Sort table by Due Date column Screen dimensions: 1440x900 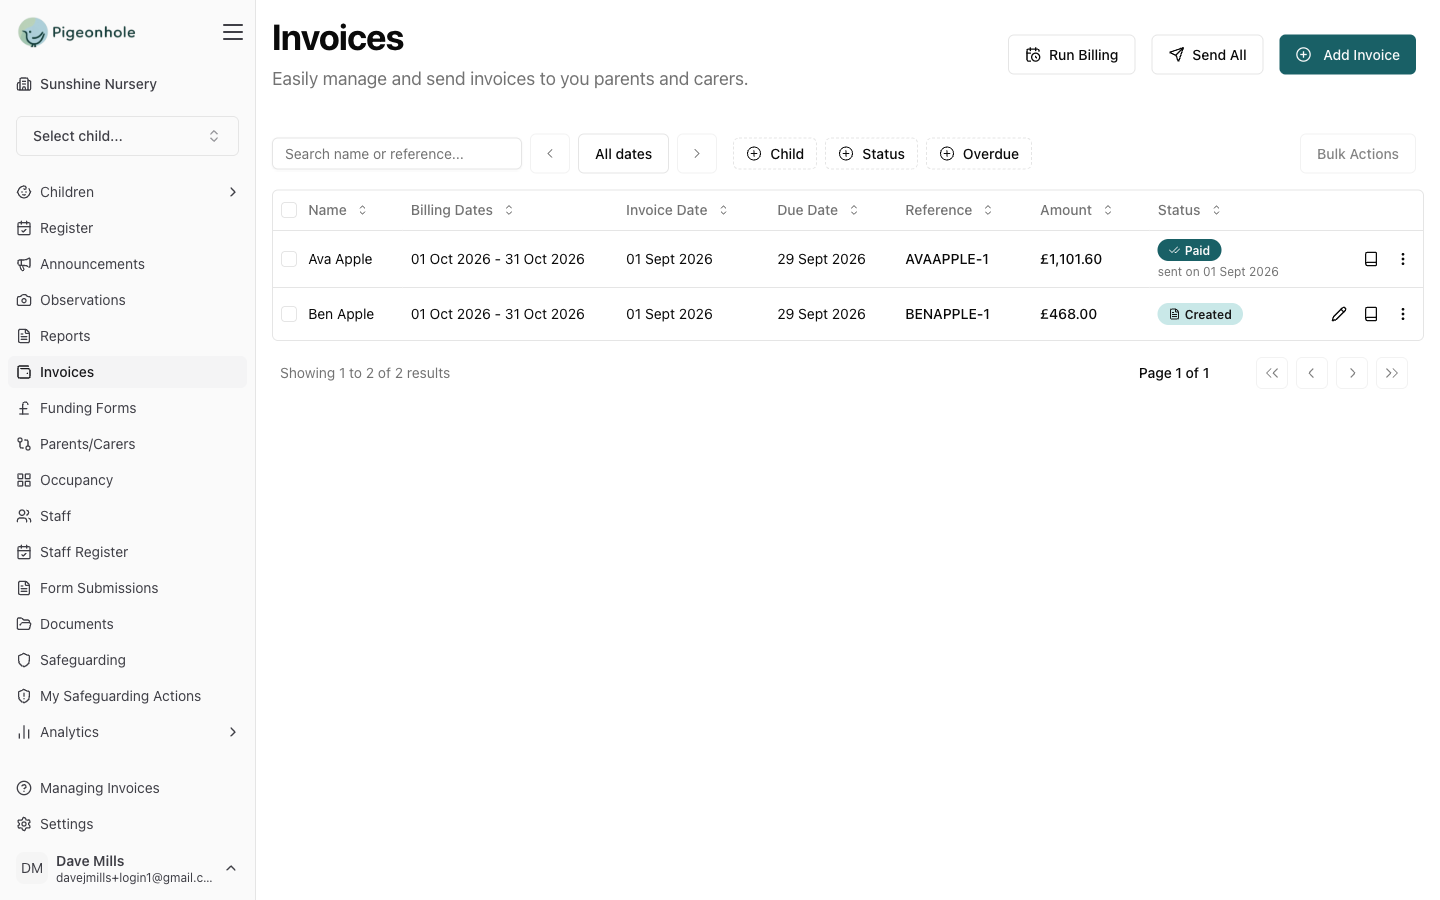(818, 210)
